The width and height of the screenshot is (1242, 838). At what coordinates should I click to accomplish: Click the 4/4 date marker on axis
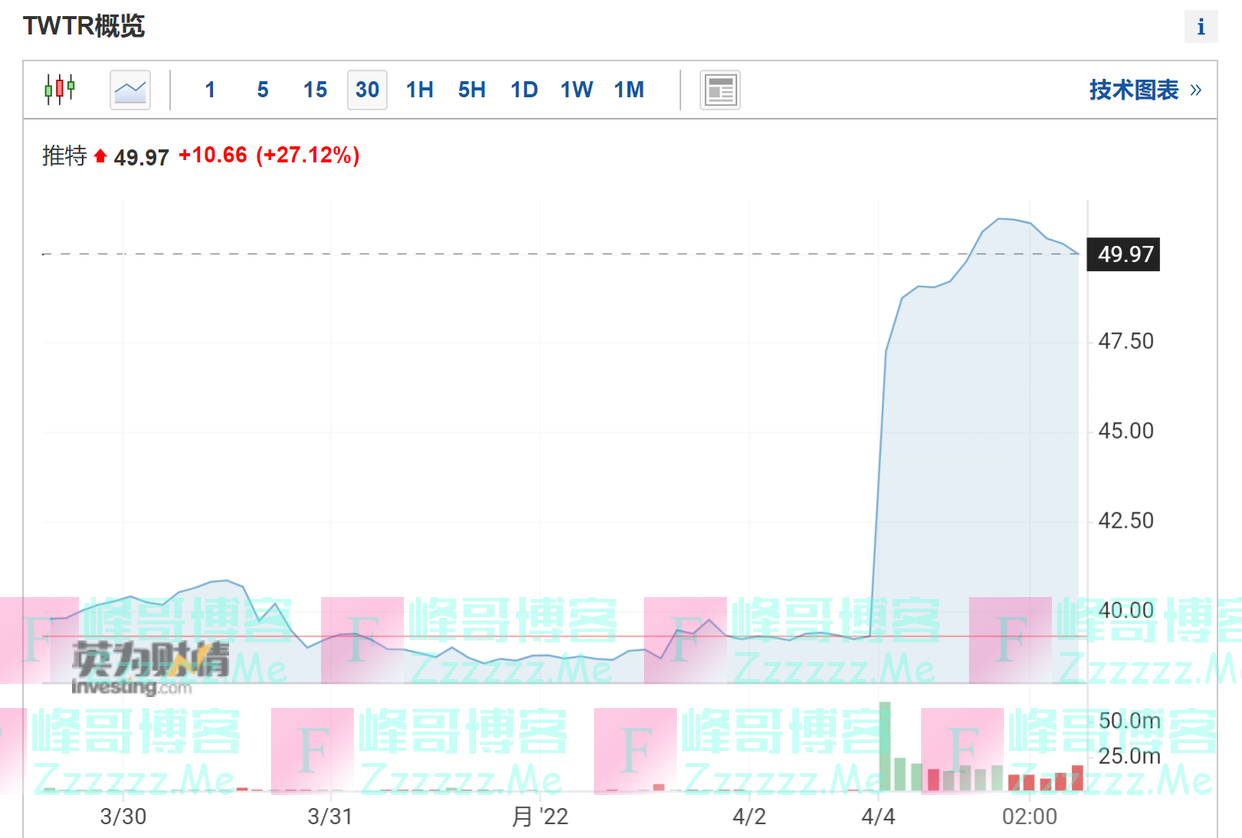(x=878, y=816)
